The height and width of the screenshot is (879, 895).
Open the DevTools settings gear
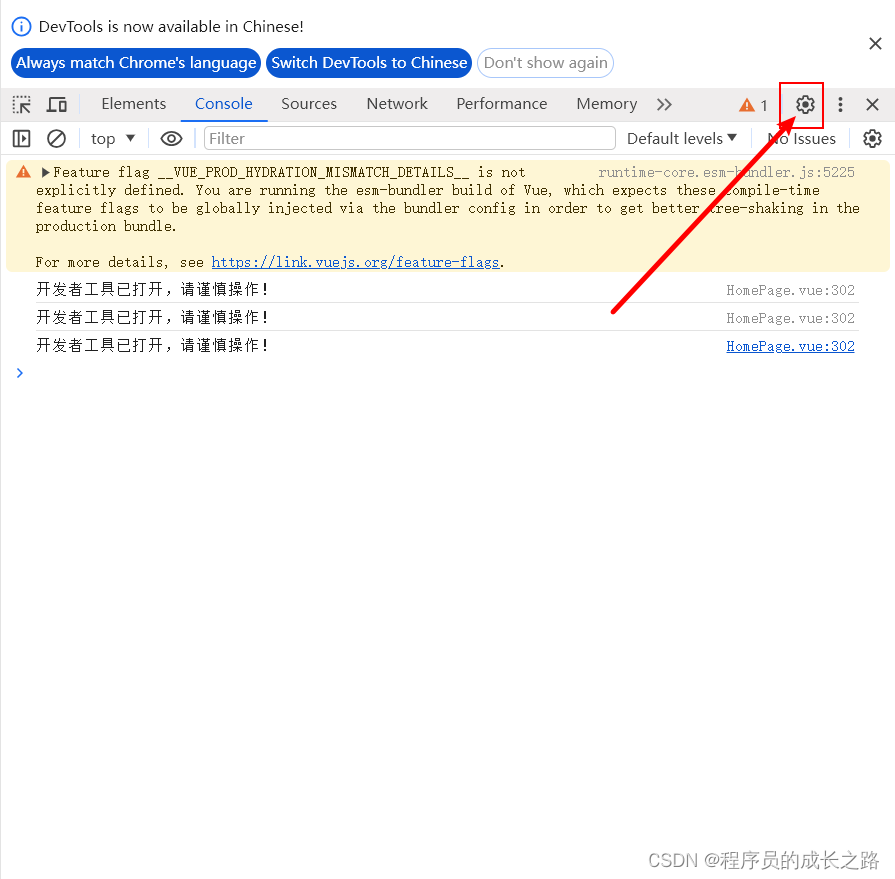pos(805,104)
